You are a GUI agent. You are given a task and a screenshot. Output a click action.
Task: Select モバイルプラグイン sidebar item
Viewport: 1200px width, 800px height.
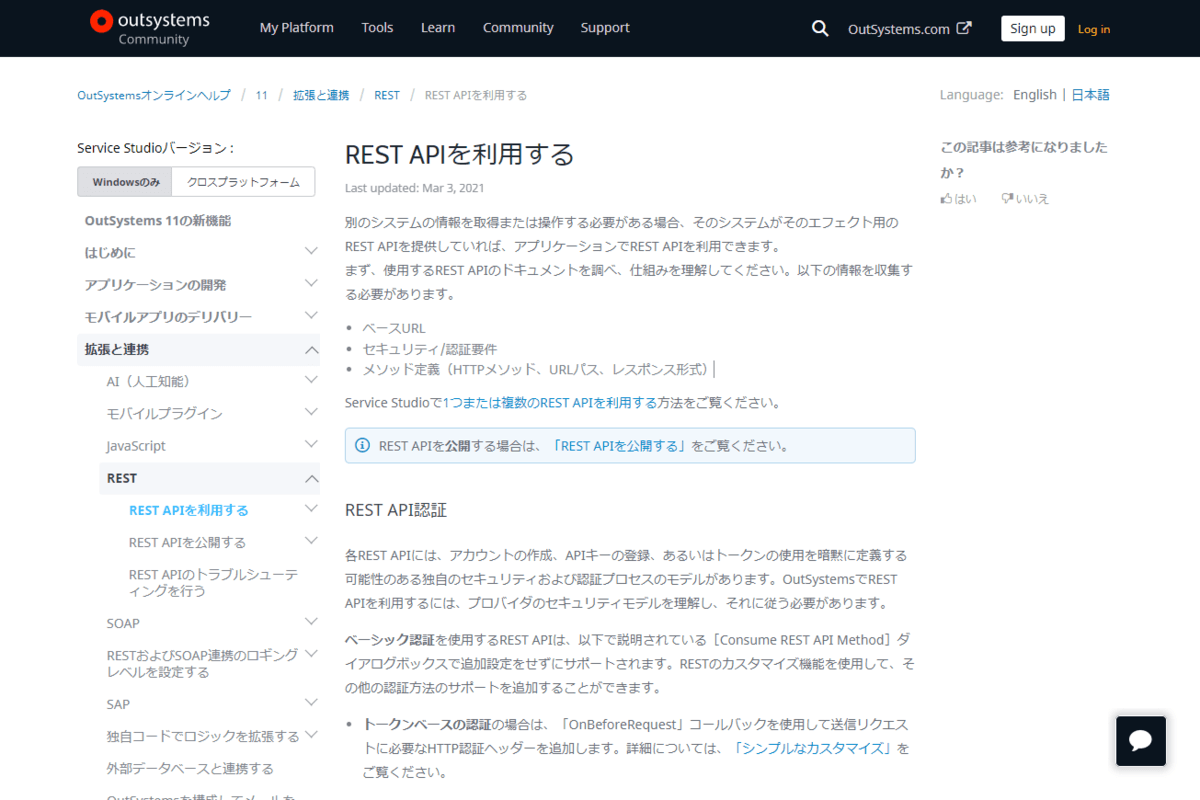click(x=164, y=414)
